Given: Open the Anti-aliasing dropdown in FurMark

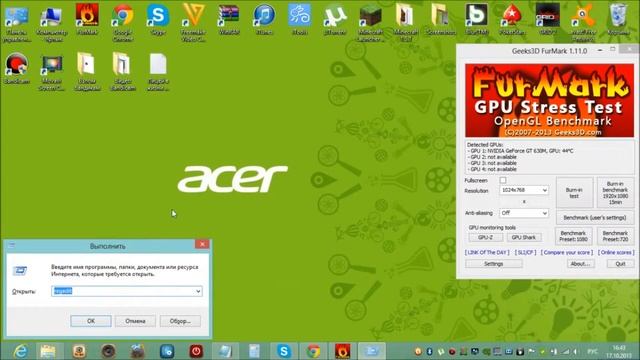Looking at the screenshot, I should point(524,213).
